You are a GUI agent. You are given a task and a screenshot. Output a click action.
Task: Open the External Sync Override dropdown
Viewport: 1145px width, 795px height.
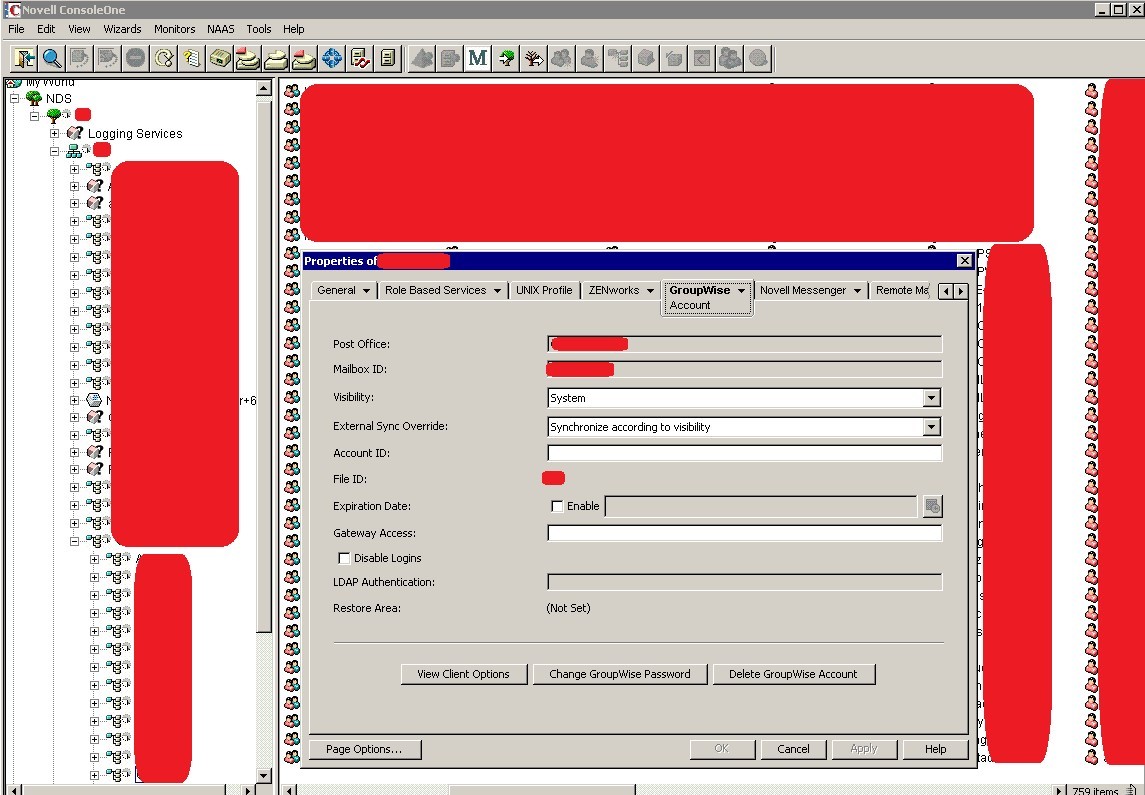[931, 427]
